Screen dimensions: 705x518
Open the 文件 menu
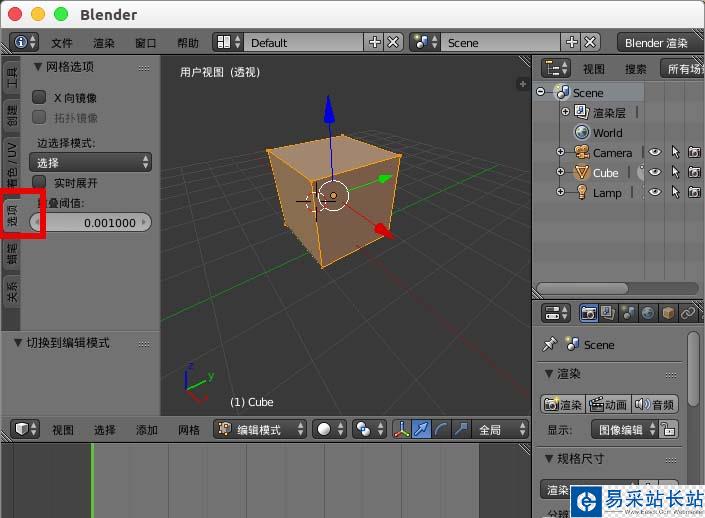[62, 43]
